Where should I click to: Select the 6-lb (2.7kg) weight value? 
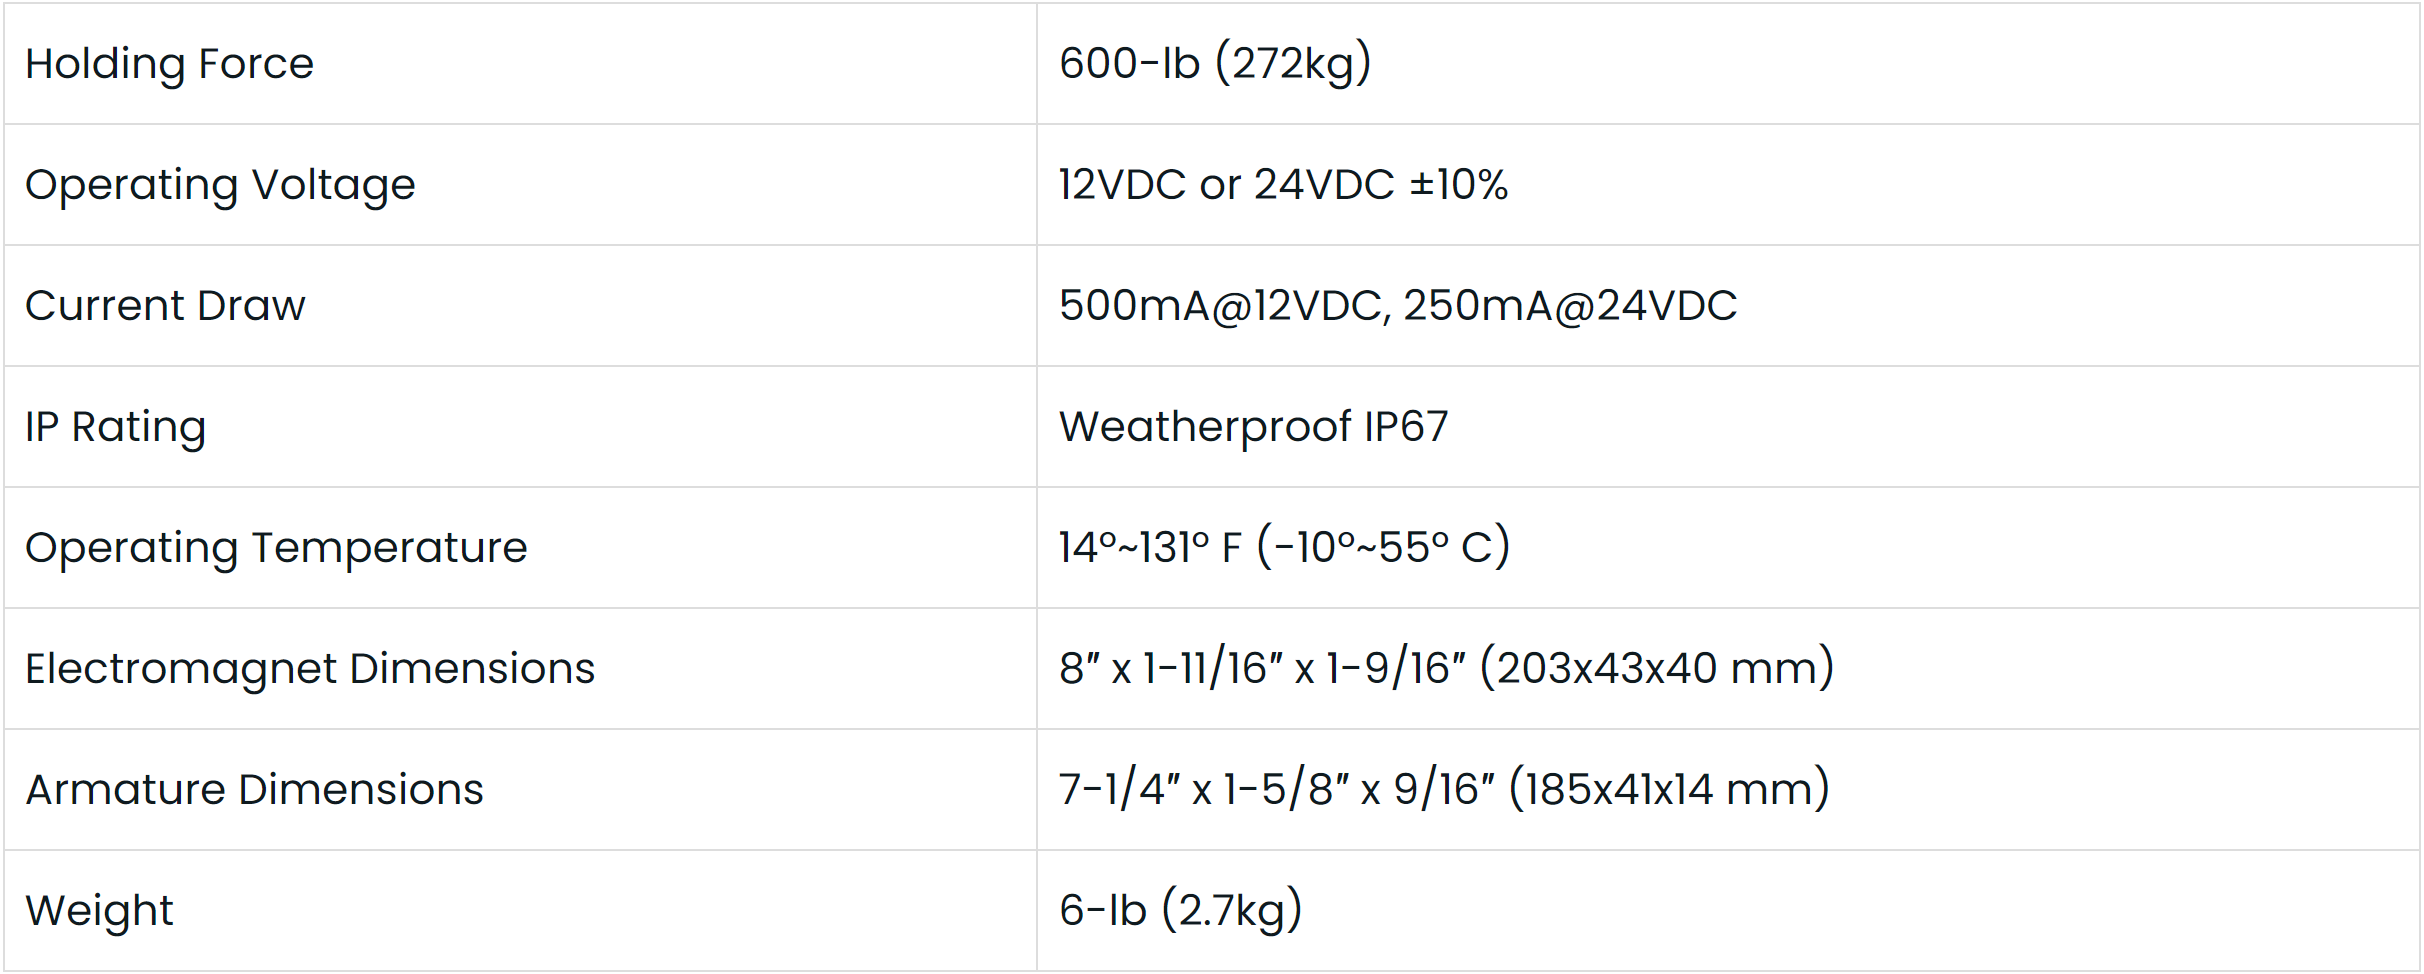[x=1180, y=911]
